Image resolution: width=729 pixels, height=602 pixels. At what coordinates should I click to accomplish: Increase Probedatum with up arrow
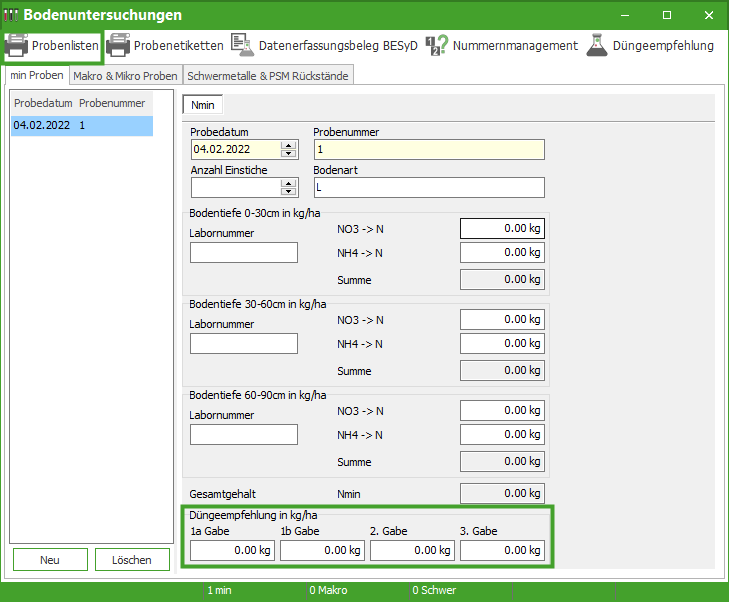pyautogui.click(x=289, y=146)
